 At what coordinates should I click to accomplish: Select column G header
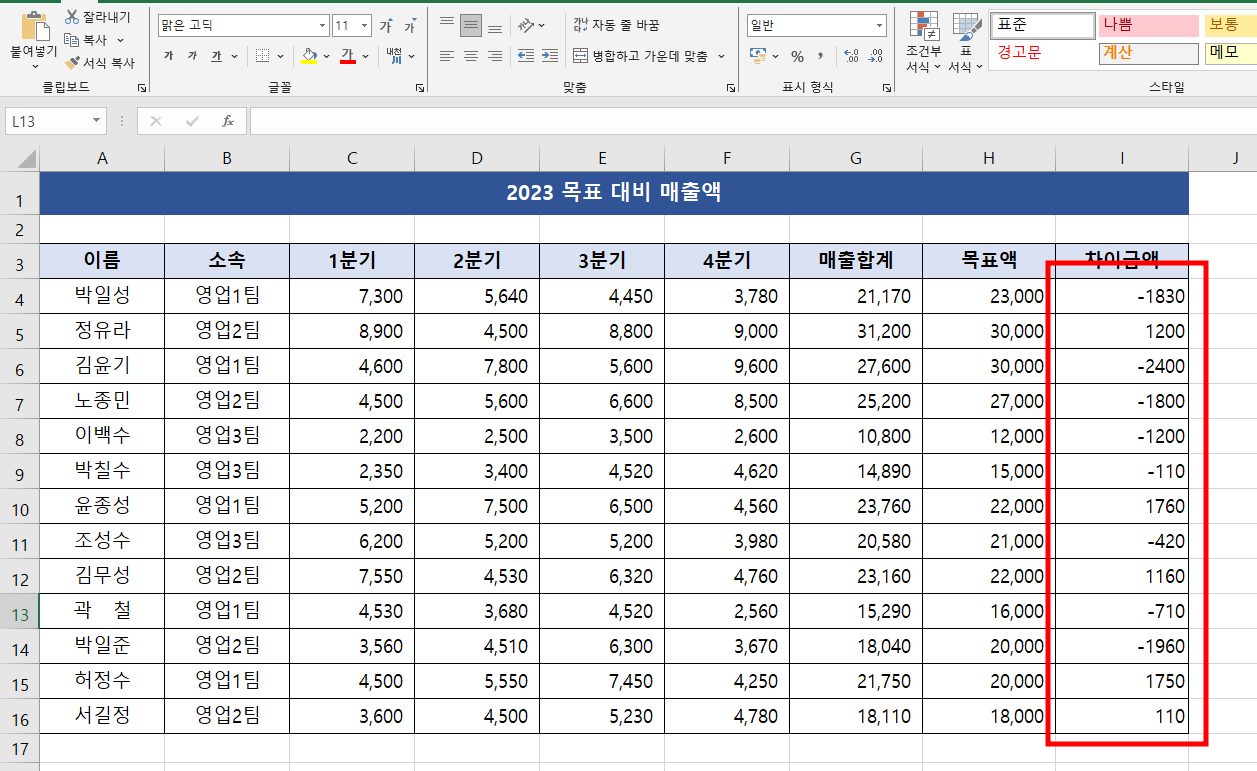point(856,158)
